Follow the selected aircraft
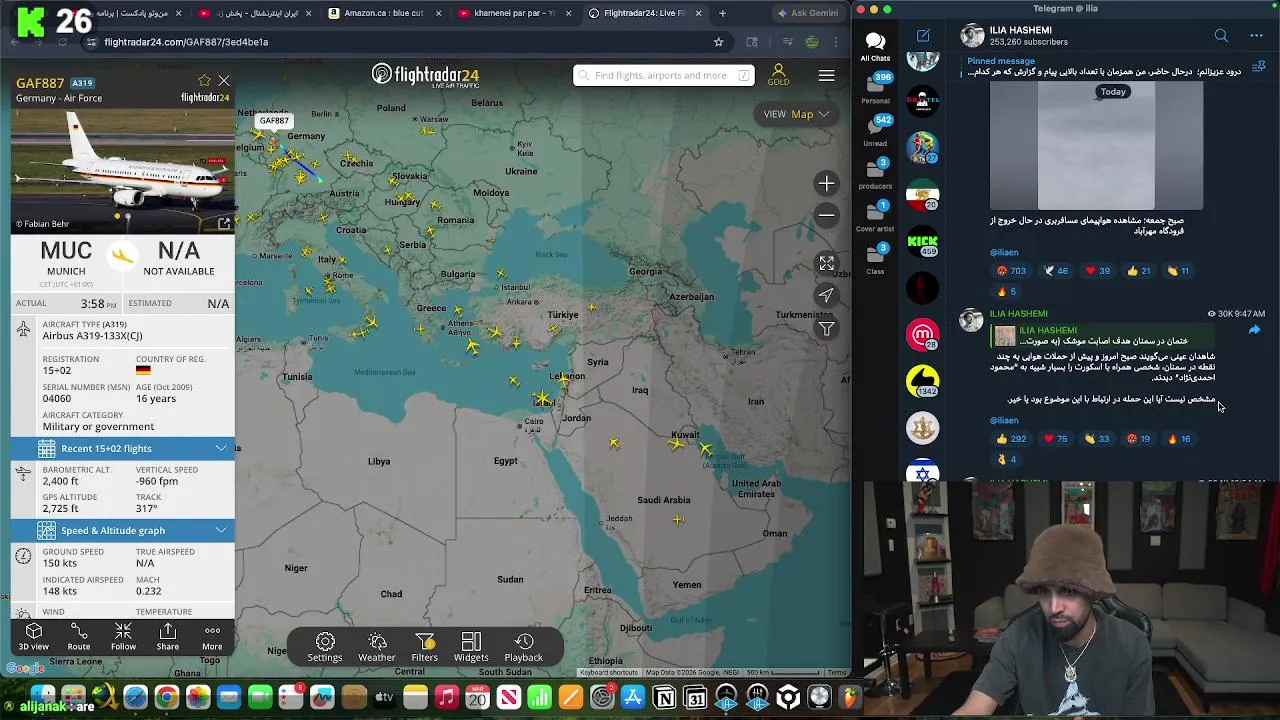Screen dimensions: 1280x720 [x=123, y=637]
